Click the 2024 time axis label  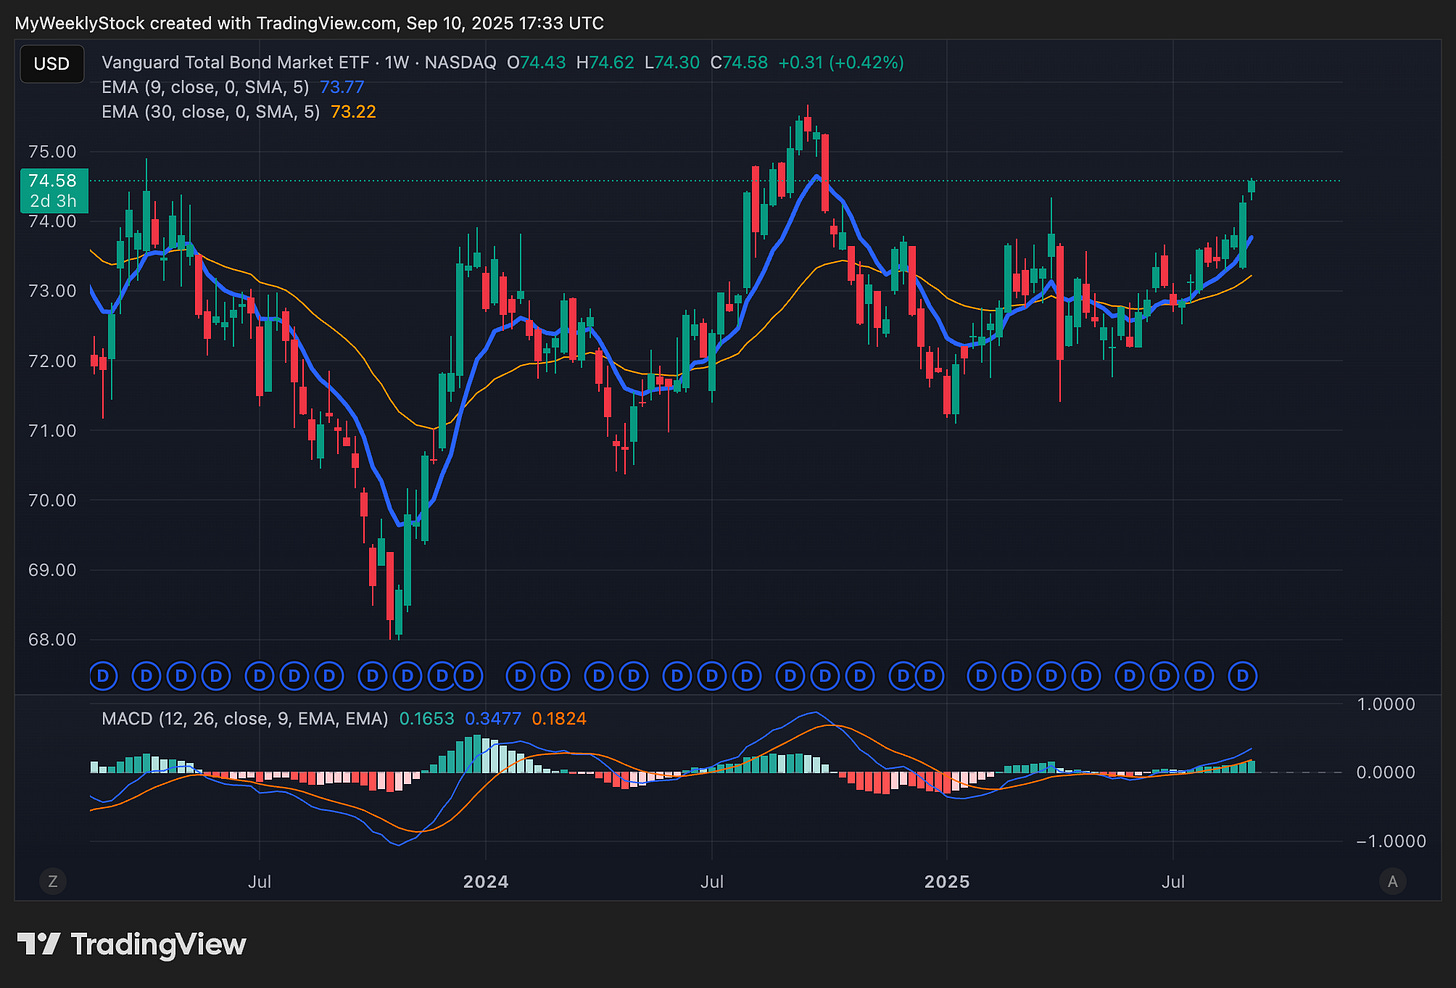(486, 881)
